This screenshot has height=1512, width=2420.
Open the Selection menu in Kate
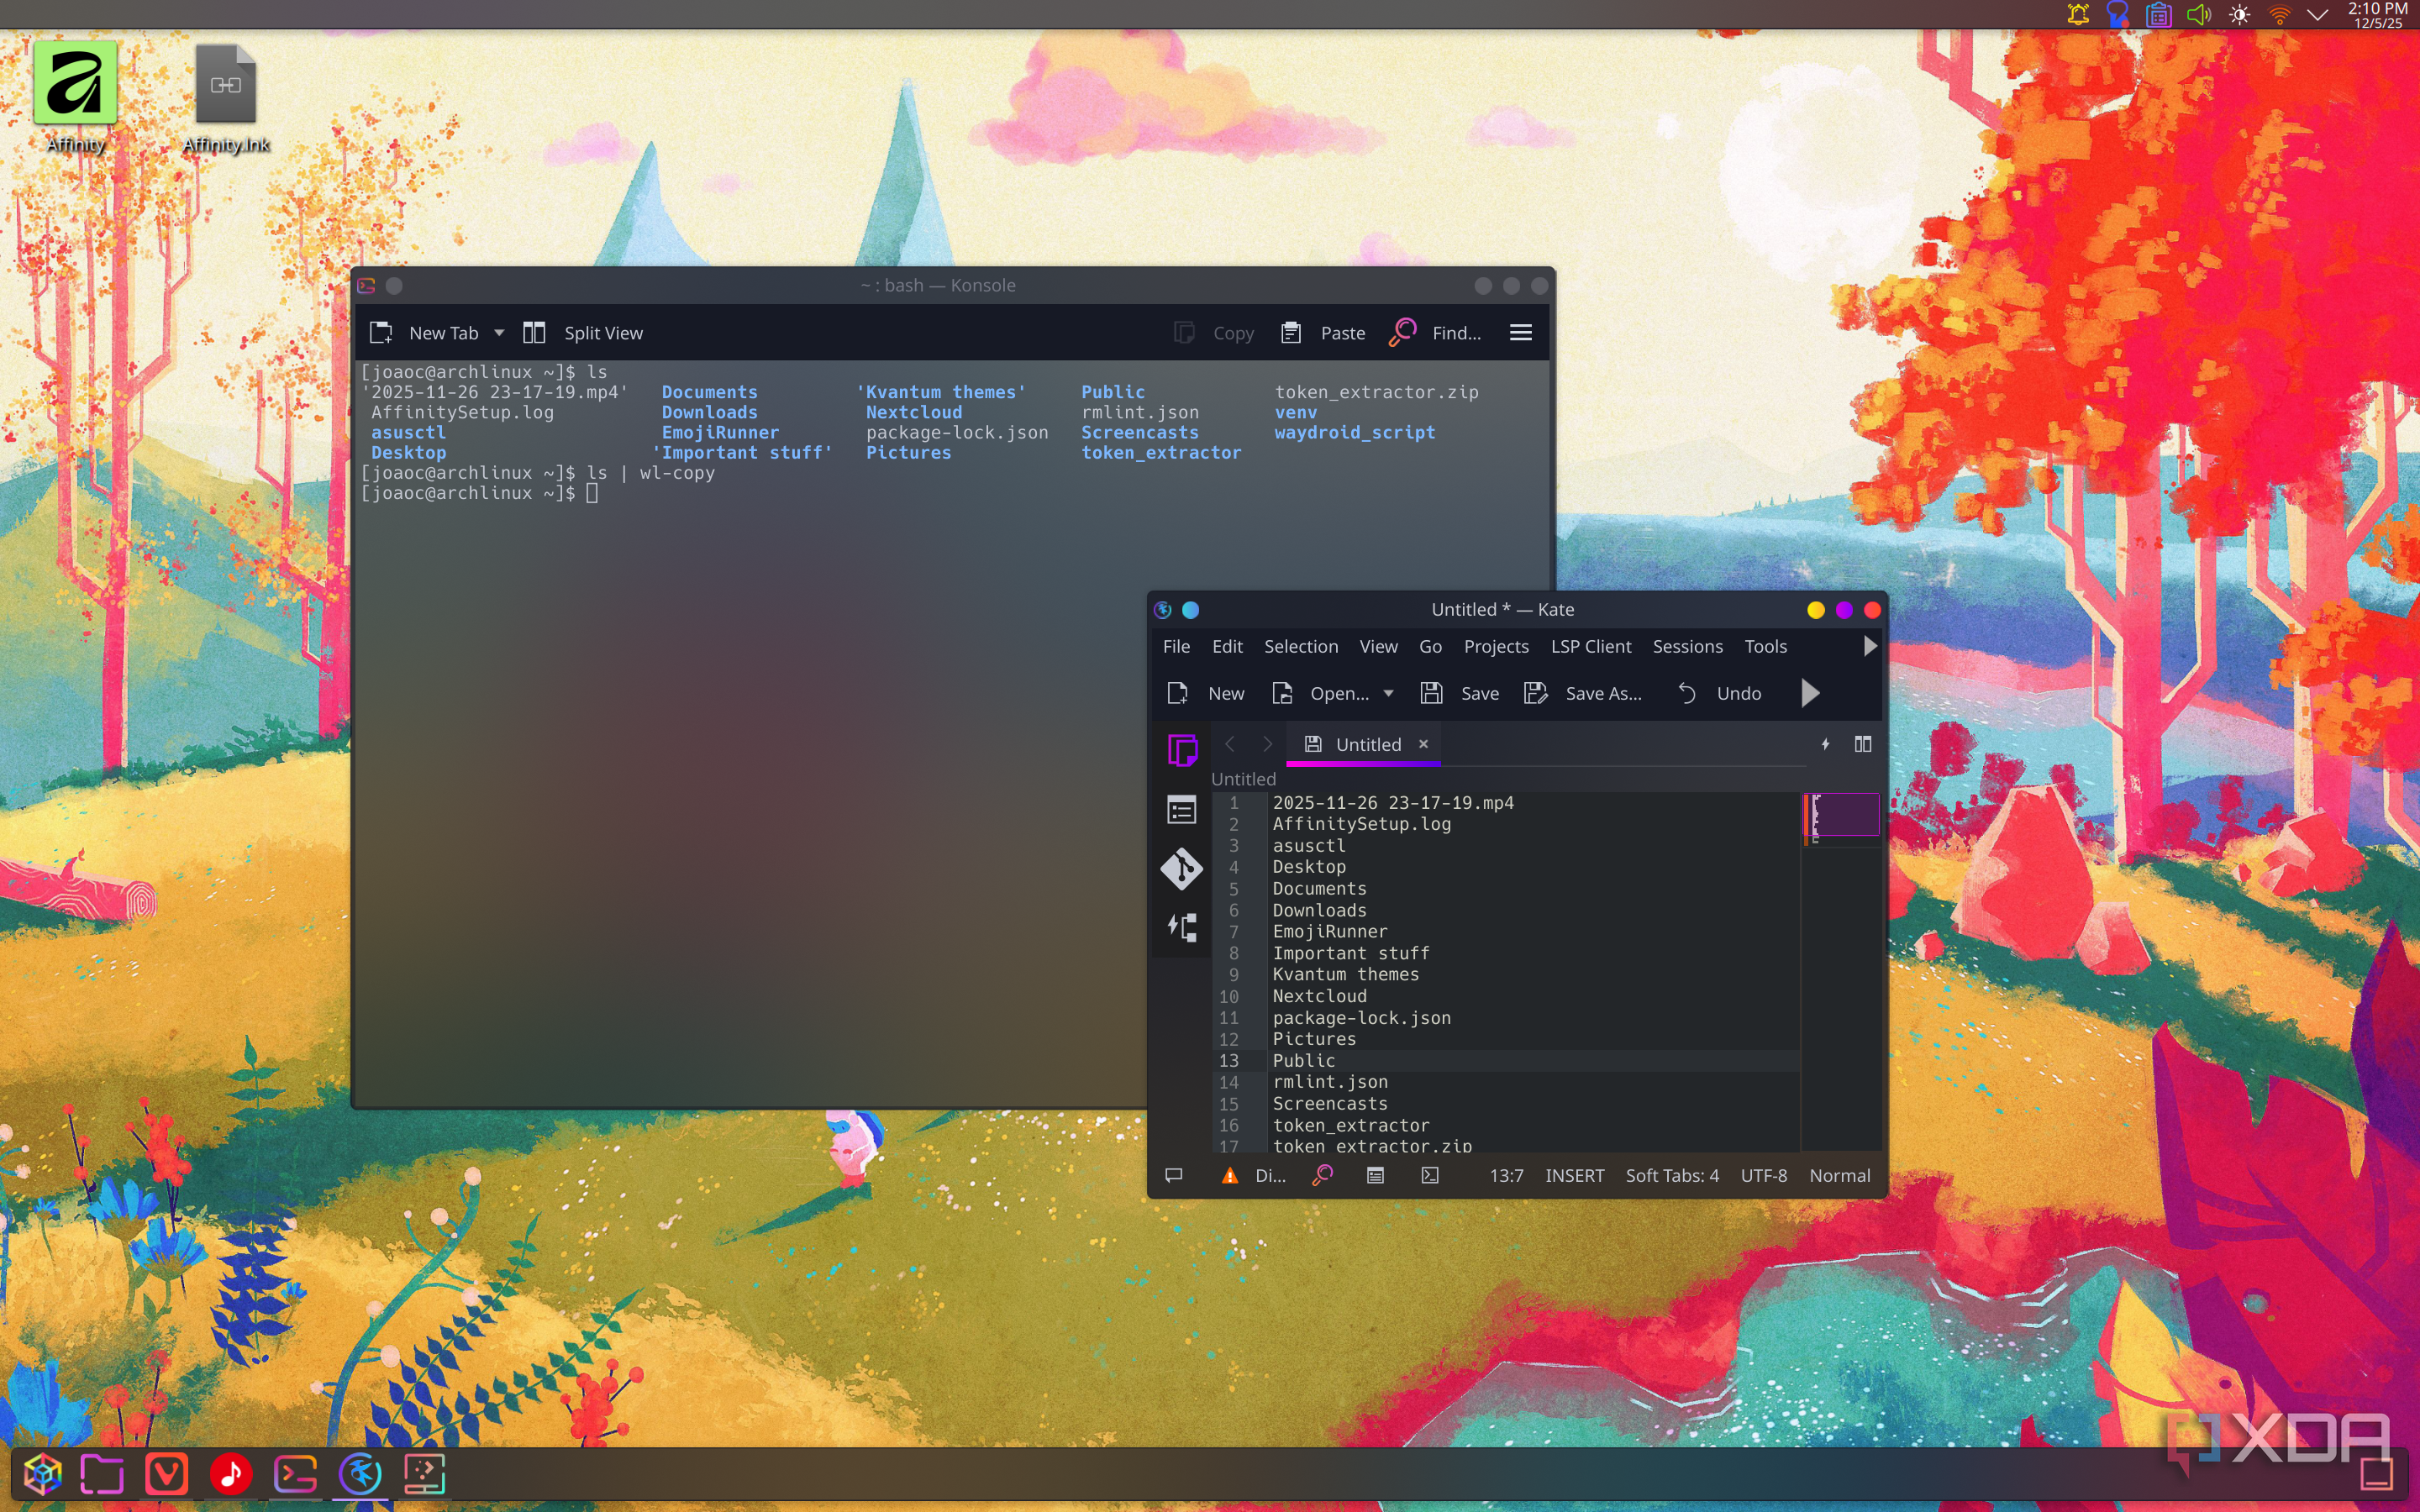pyautogui.click(x=1300, y=646)
